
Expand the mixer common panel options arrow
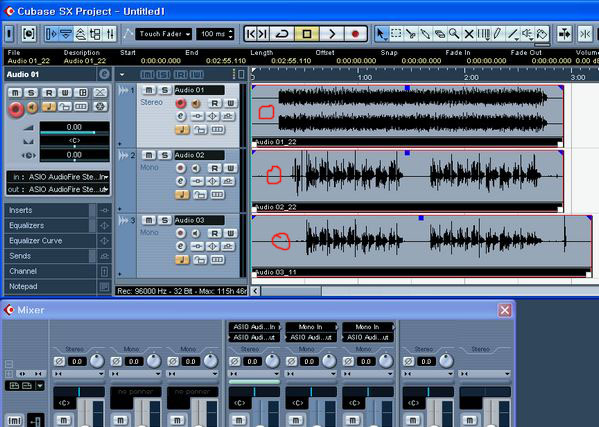tap(40, 386)
